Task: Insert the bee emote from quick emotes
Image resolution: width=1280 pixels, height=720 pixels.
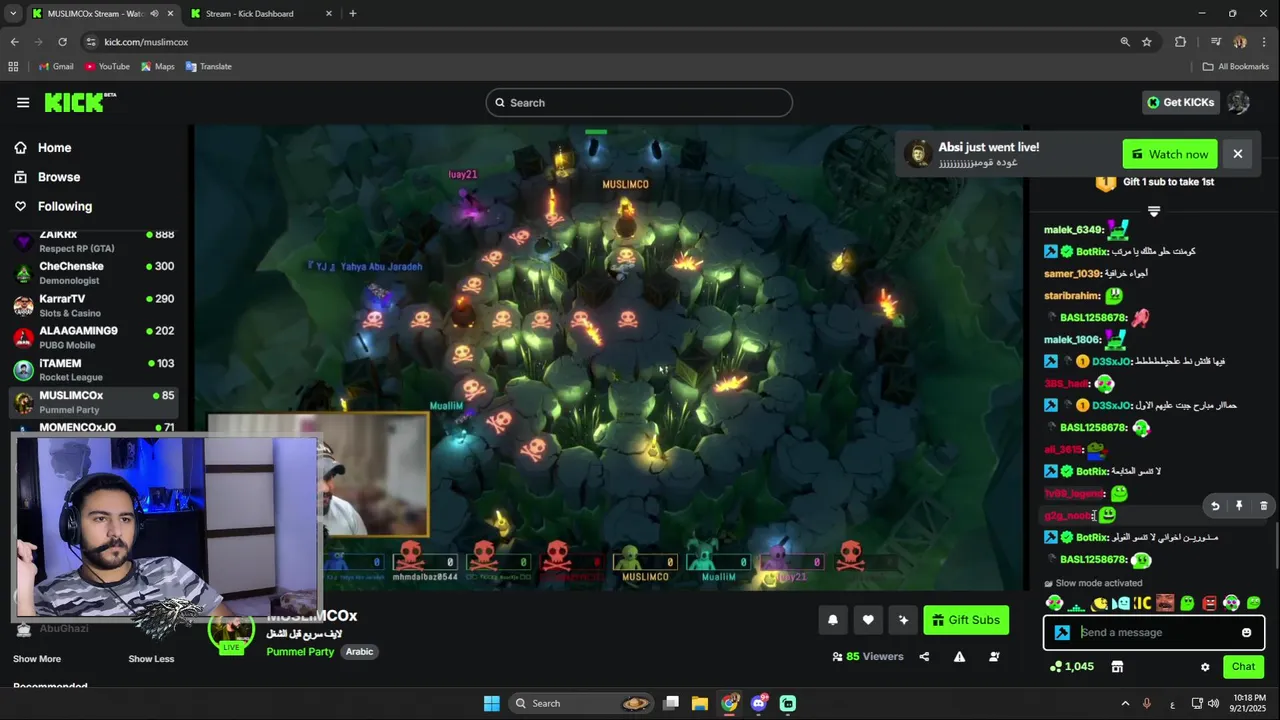Action: [1101, 603]
